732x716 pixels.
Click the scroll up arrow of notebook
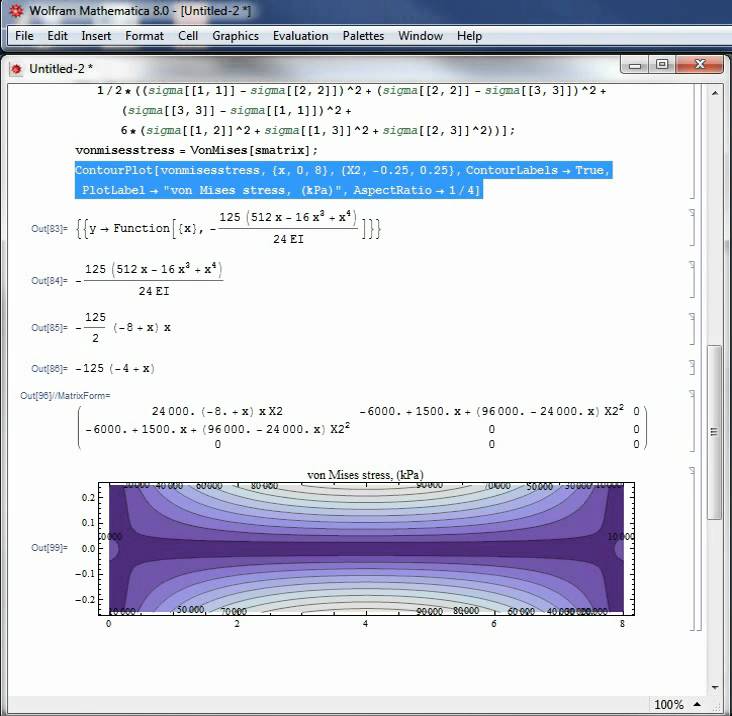pyautogui.click(x=715, y=92)
